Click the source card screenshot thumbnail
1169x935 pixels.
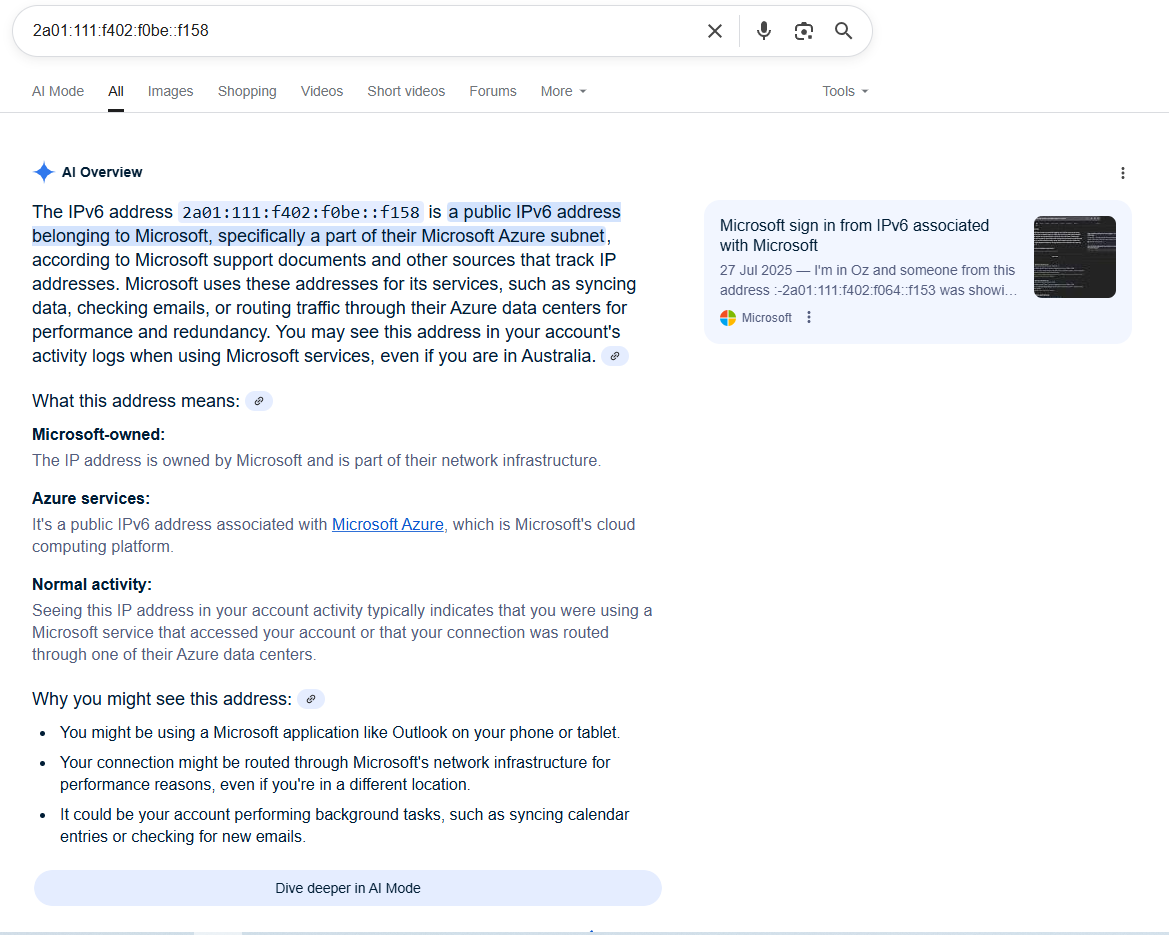tap(1075, 257)
